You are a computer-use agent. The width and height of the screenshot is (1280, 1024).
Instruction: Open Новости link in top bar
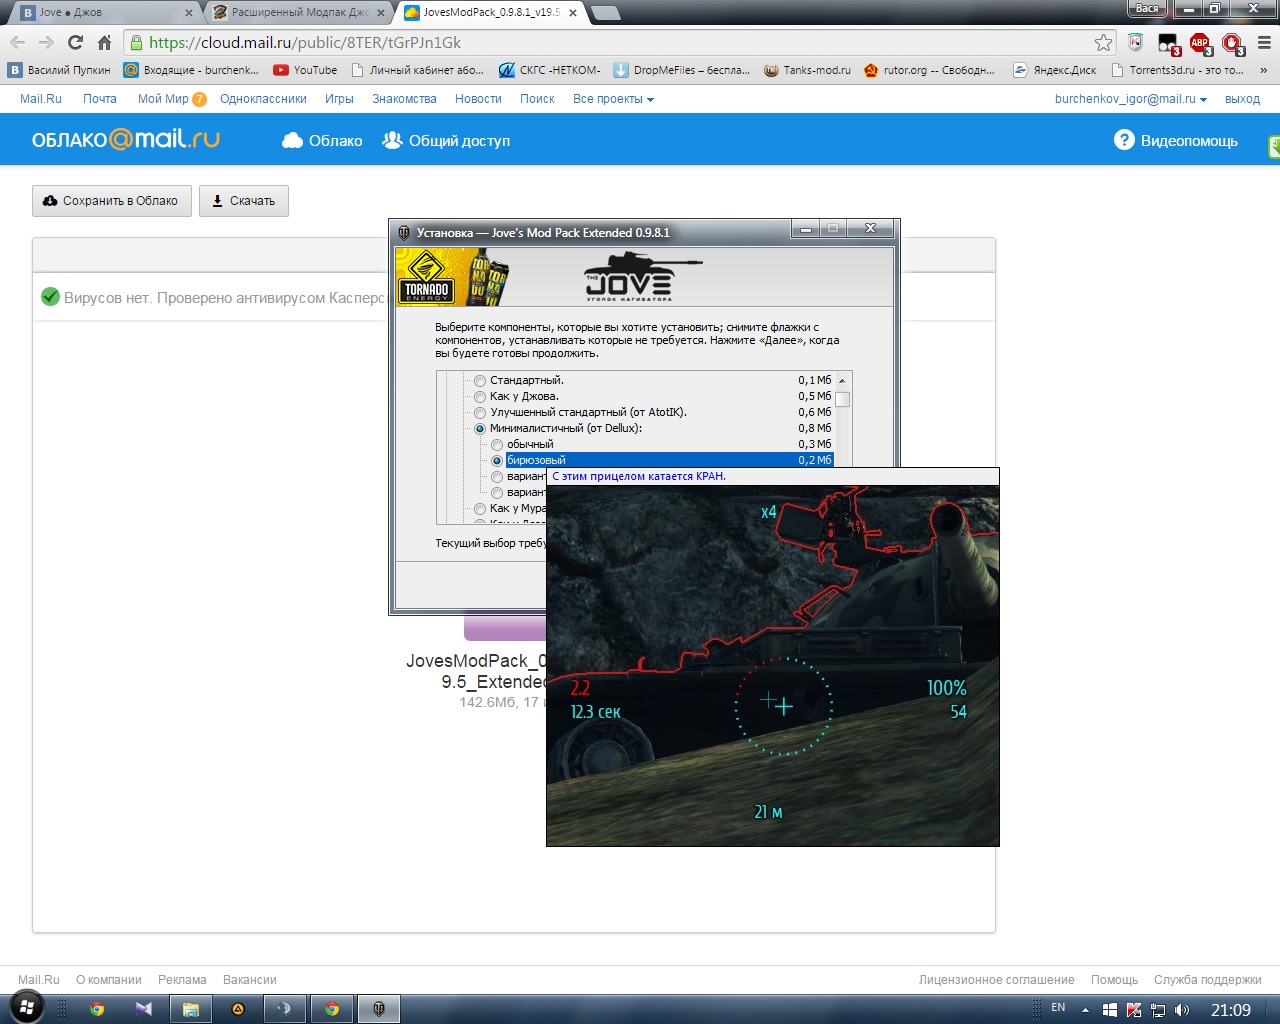click(x=478, y=99)
